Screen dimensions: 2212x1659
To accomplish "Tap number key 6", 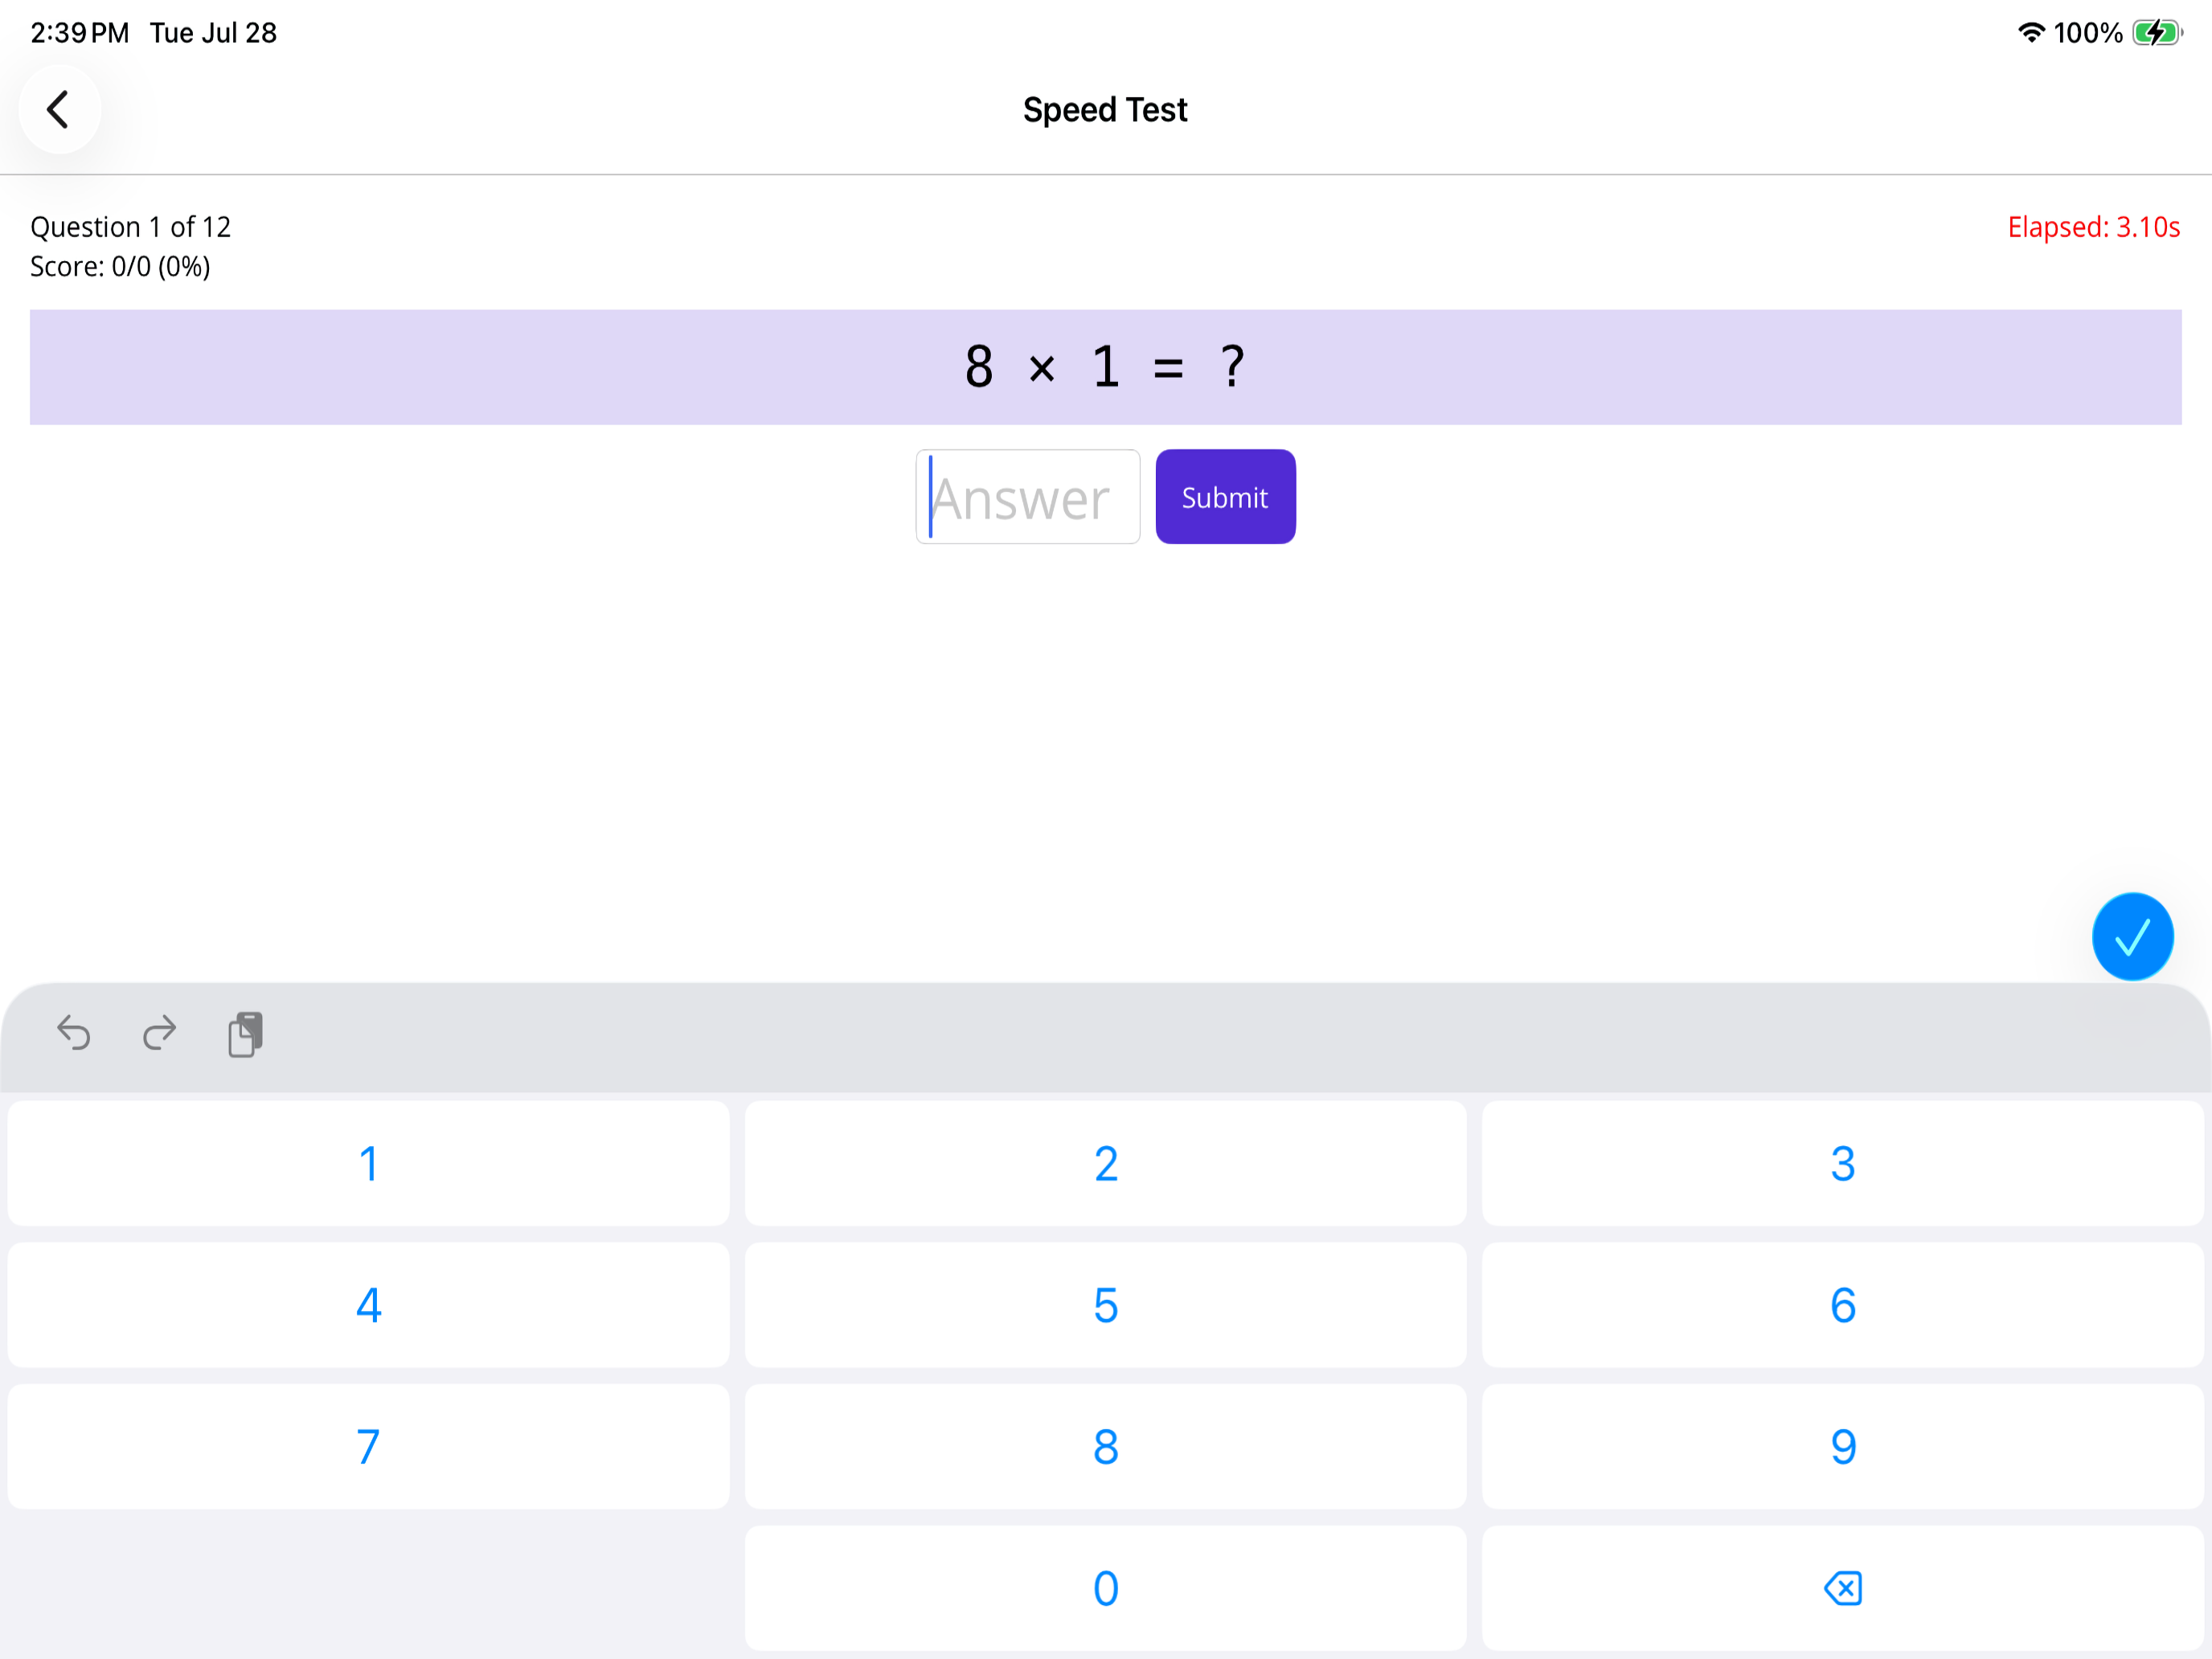I will point(1842,1305).
